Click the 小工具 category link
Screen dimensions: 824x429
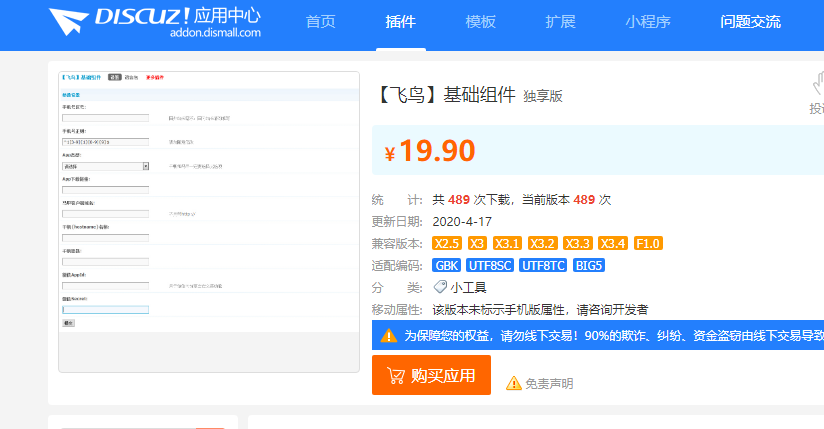(468, 287)
